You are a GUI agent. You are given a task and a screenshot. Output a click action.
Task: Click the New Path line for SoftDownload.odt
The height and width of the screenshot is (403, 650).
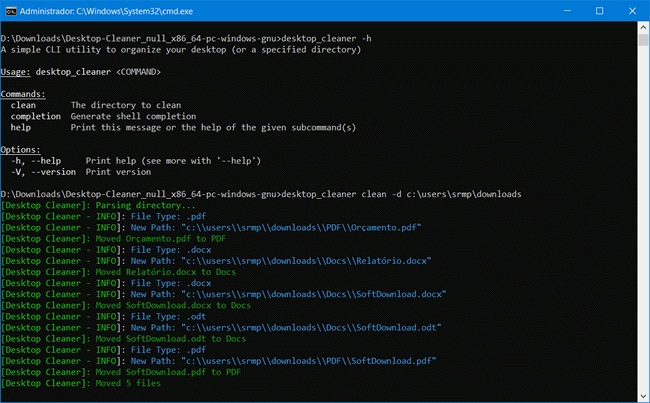[x=221, y=328]
